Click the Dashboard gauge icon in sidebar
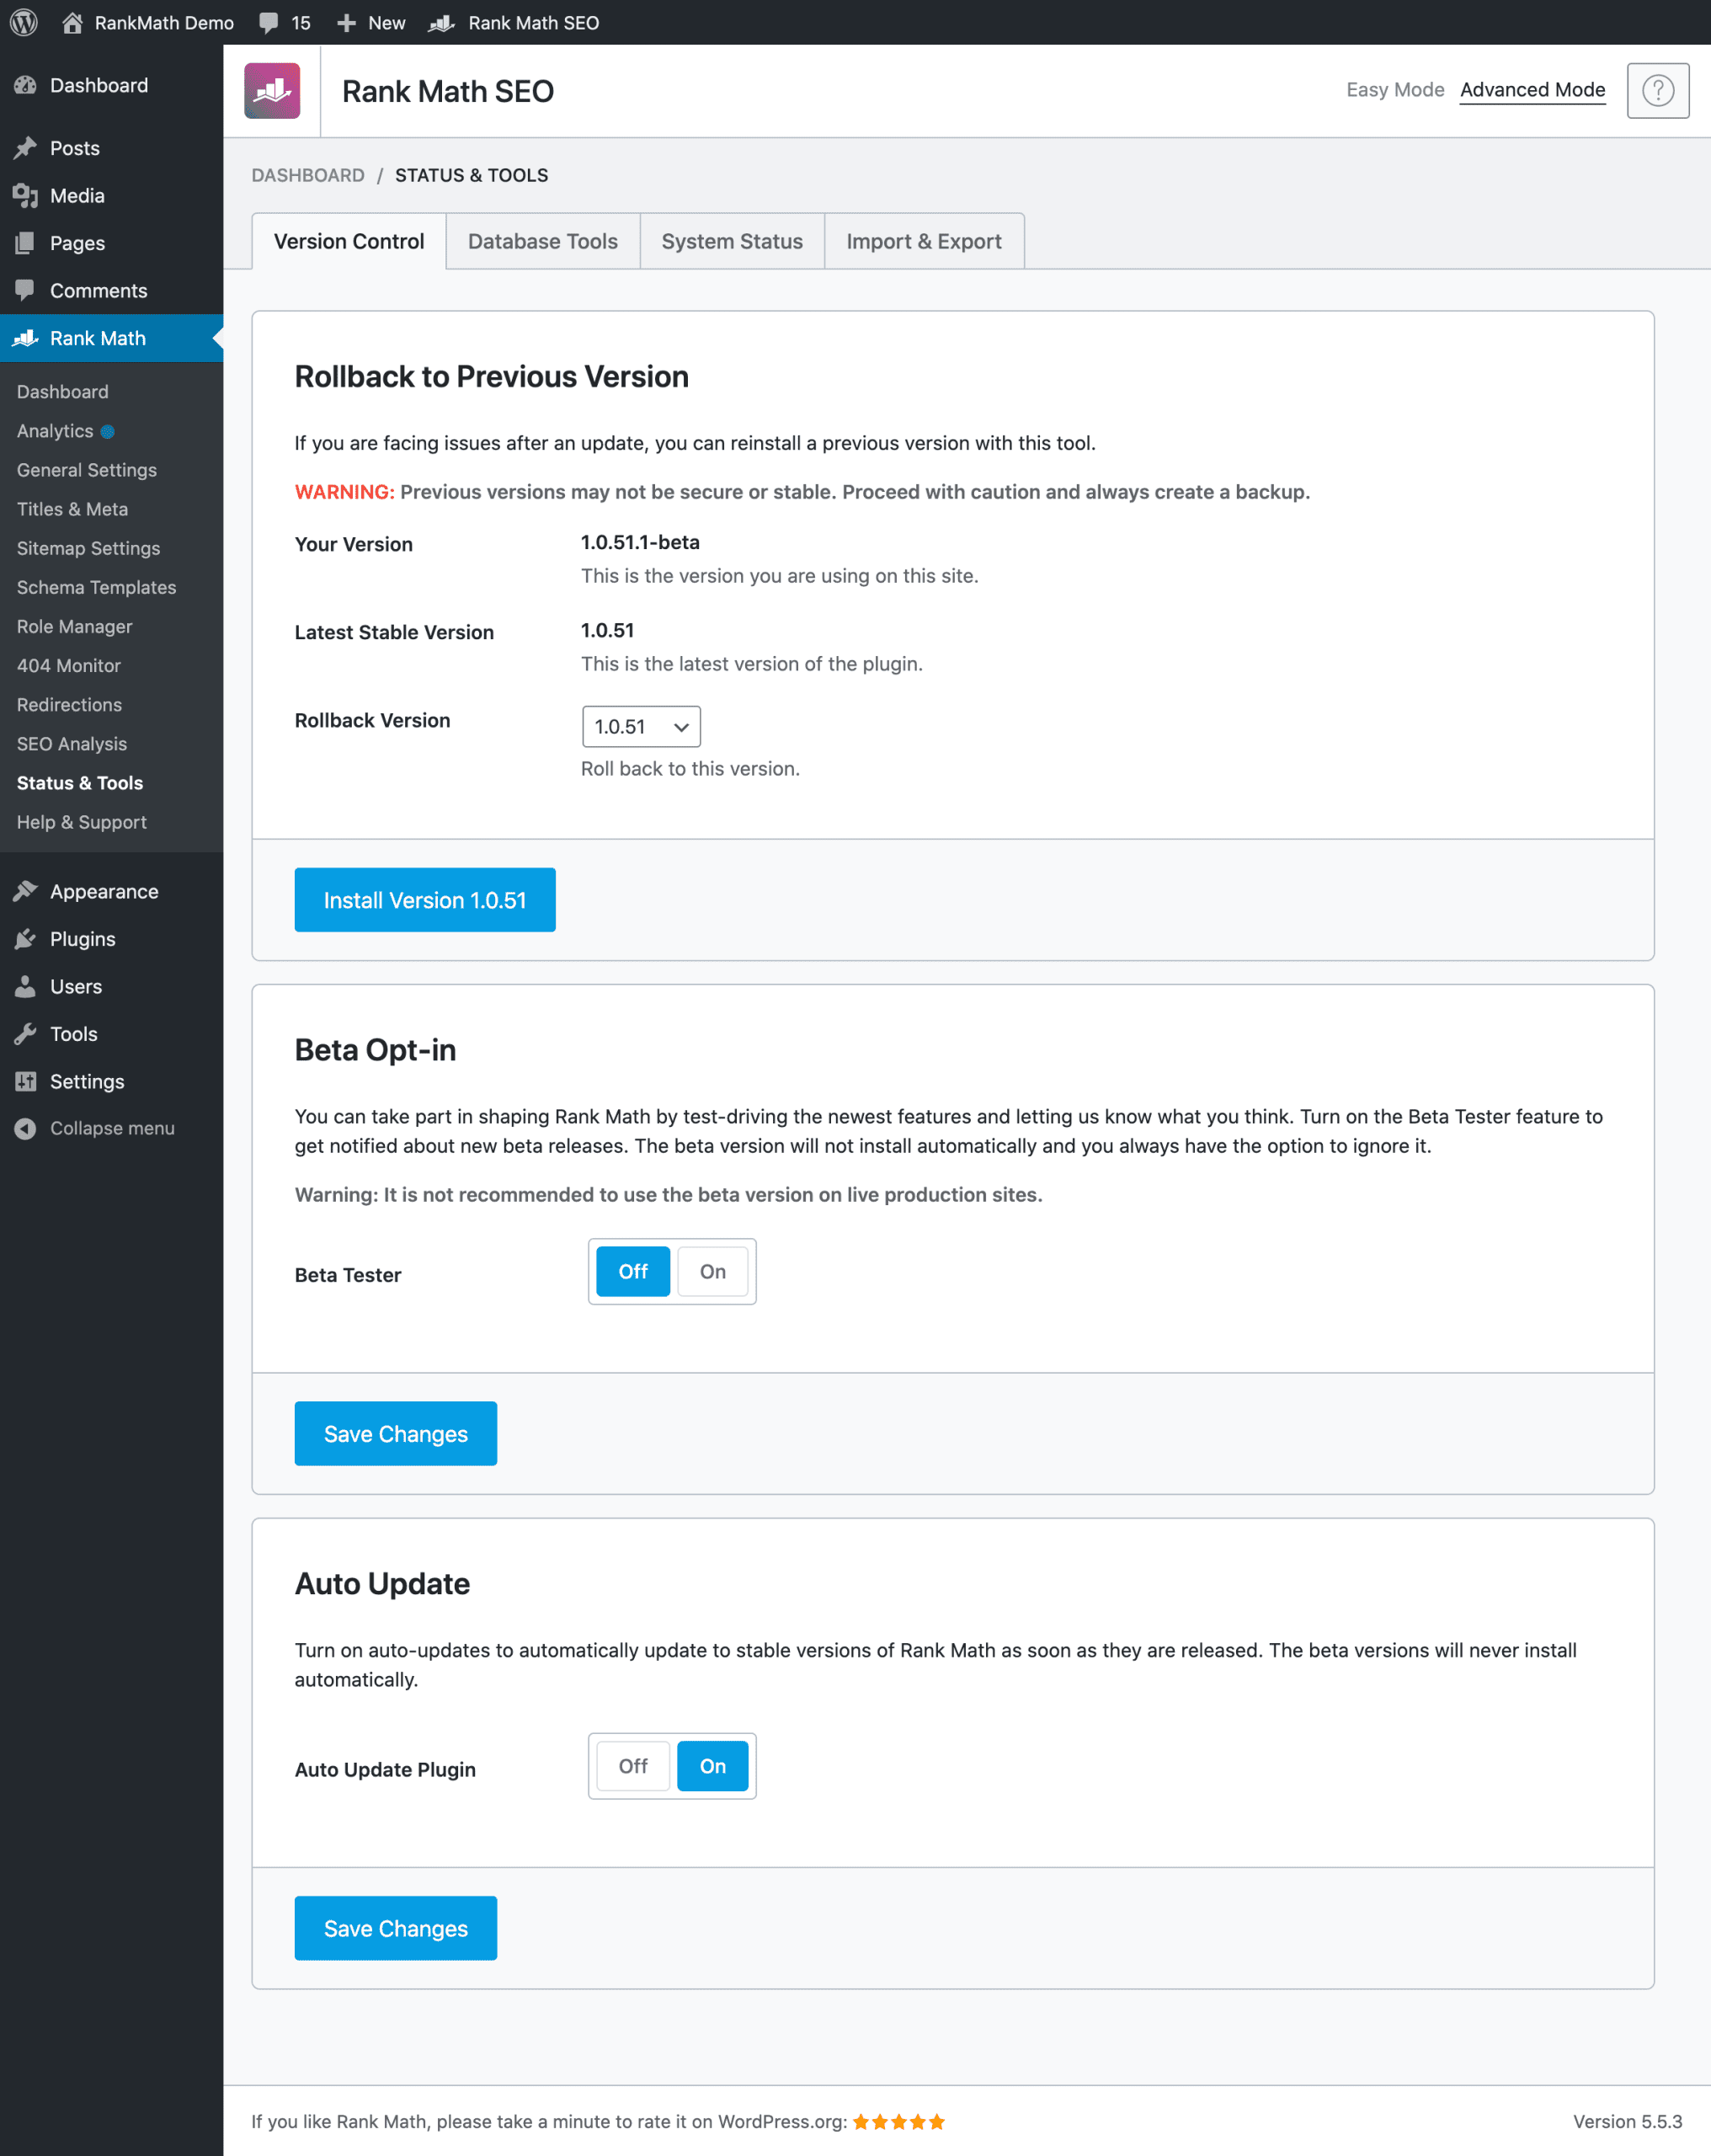 26,85
